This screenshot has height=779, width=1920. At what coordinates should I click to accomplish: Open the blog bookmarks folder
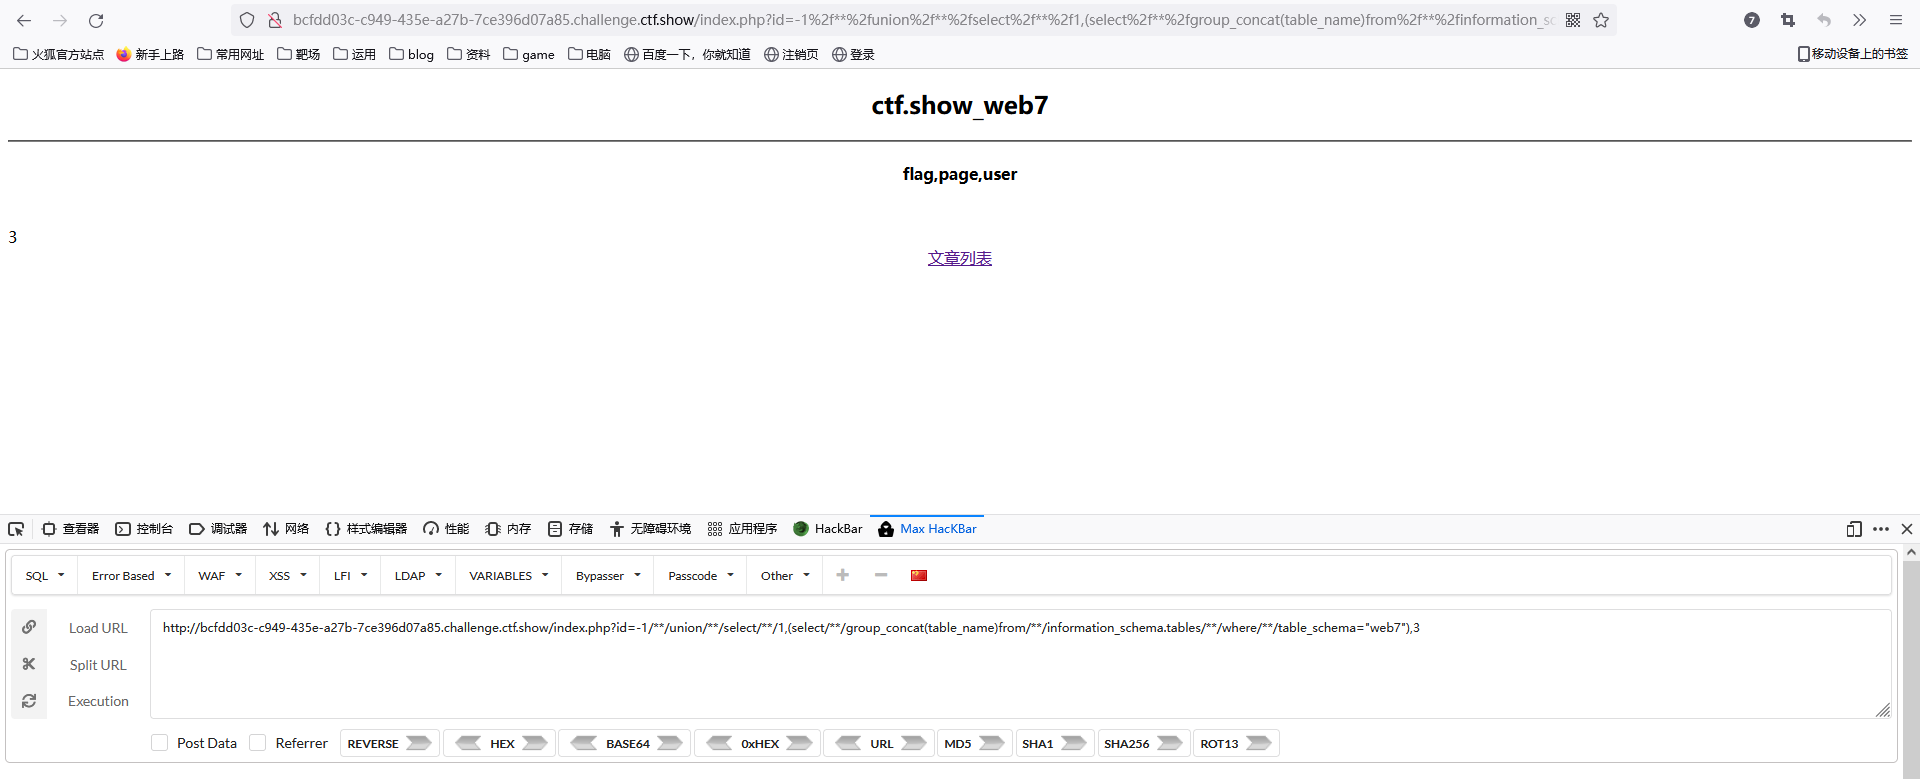click(411, 54)
